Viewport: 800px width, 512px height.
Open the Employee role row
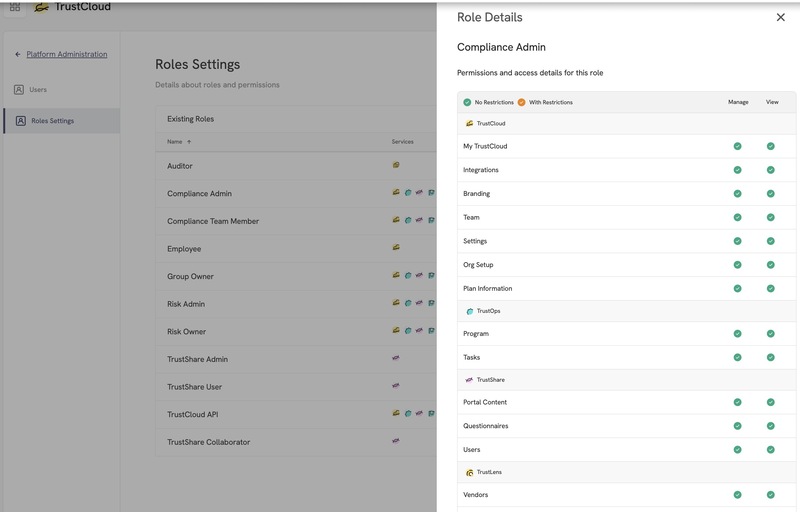pyautogui.click(x=296, y=248)
